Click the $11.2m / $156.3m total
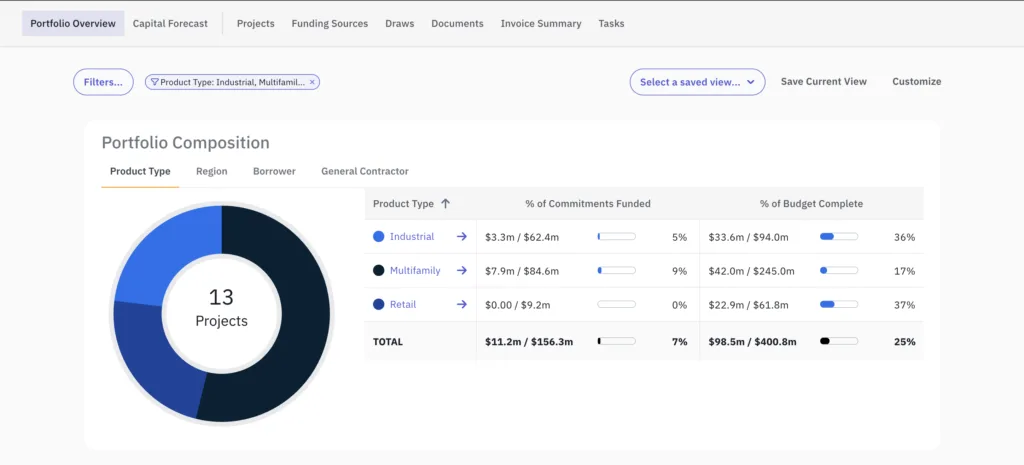This screenshot has width=1024, height=465. [529, 342]
